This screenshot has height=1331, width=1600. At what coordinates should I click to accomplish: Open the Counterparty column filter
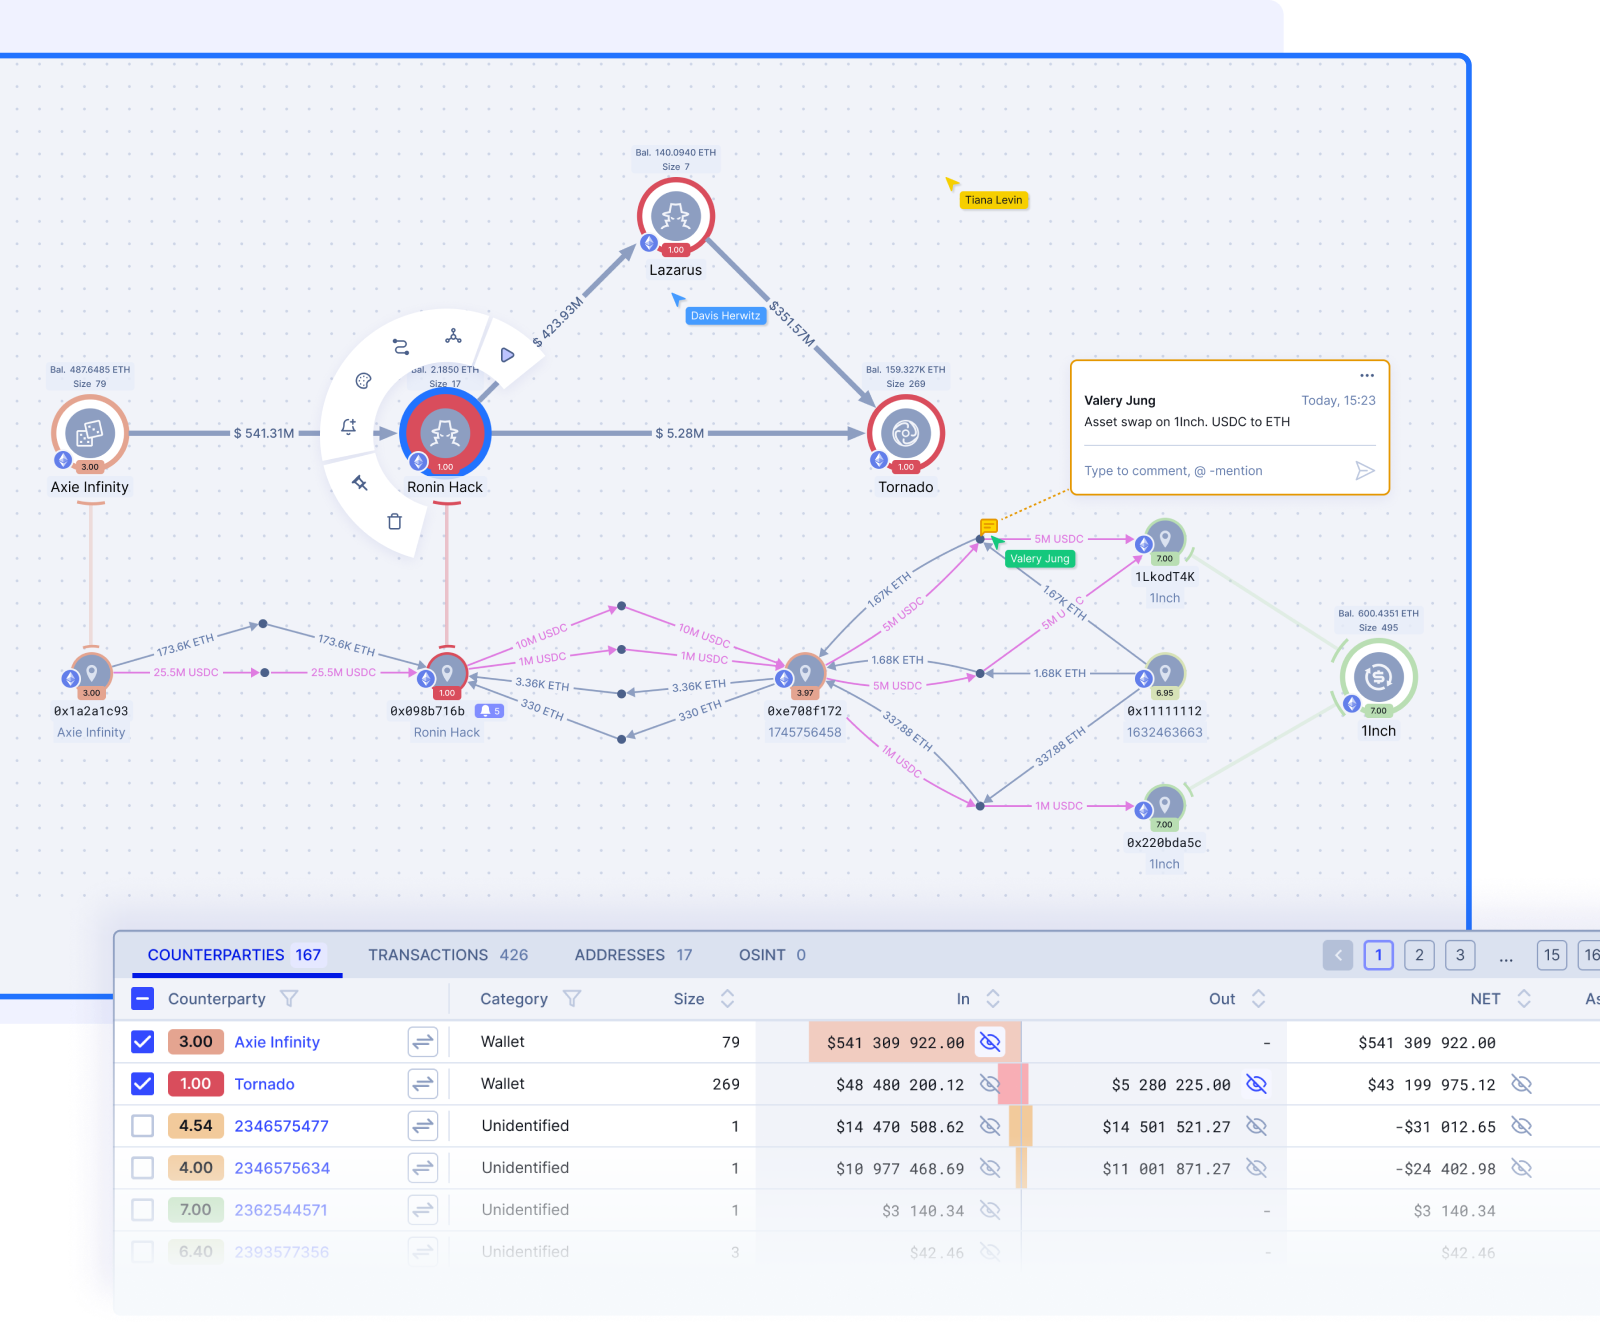click(289, 998)
